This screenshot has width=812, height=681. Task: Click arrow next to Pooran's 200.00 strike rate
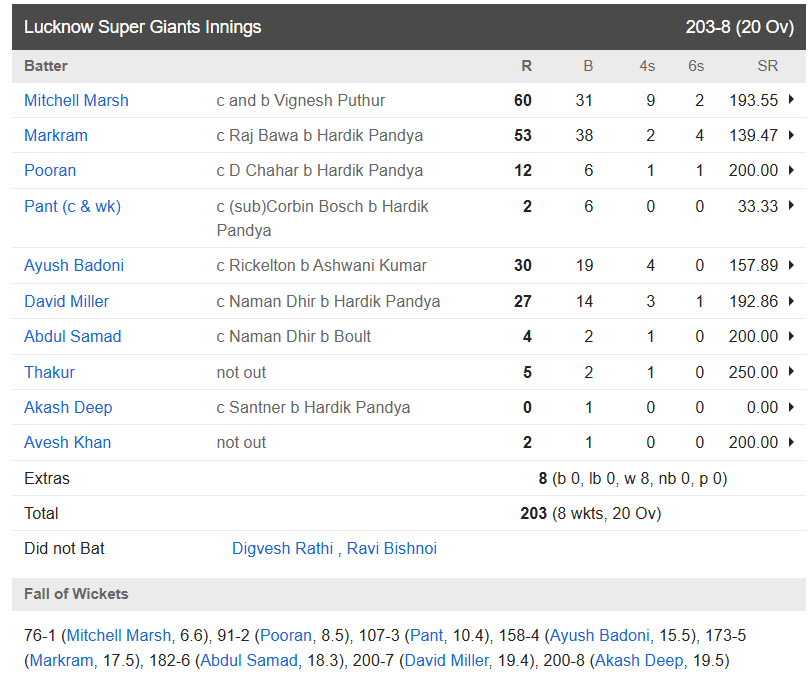coord(792,171)
